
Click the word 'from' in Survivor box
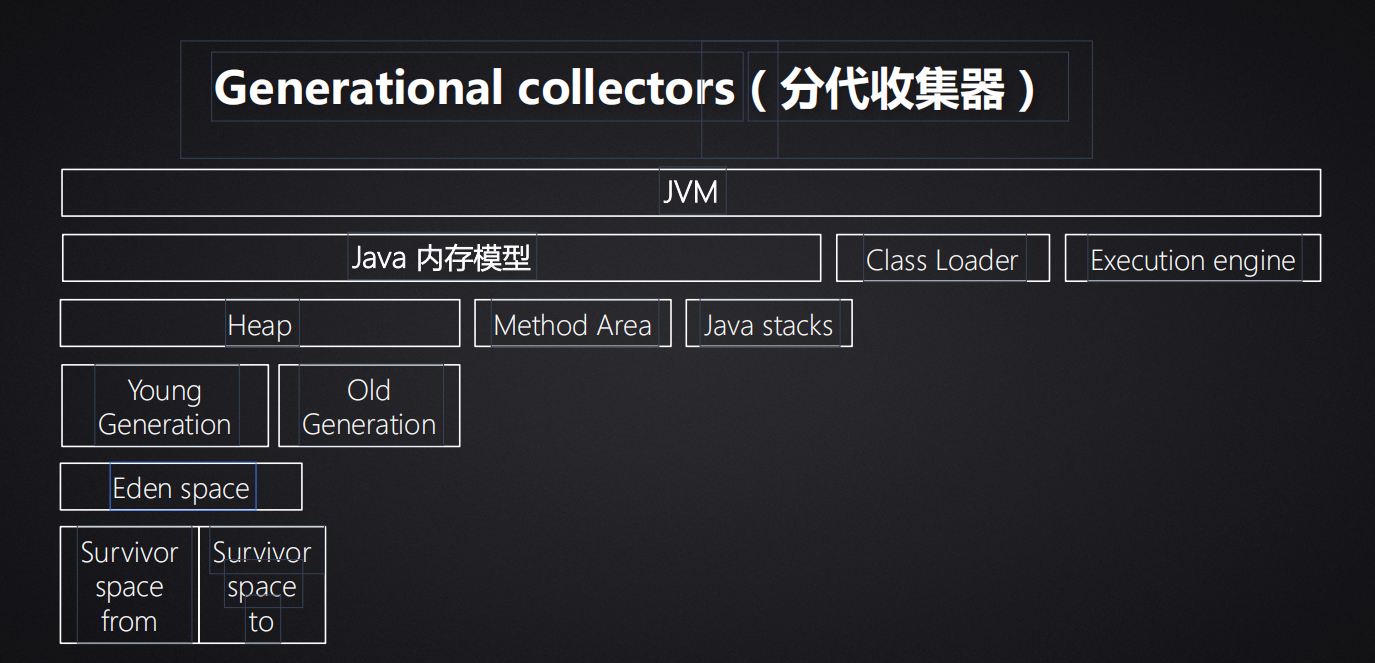coord(129,621)
